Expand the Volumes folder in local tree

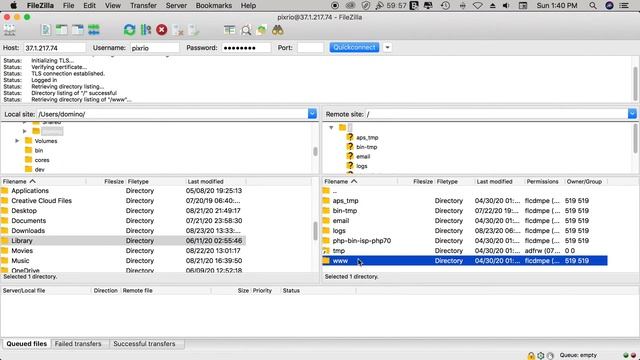point(17,141)
